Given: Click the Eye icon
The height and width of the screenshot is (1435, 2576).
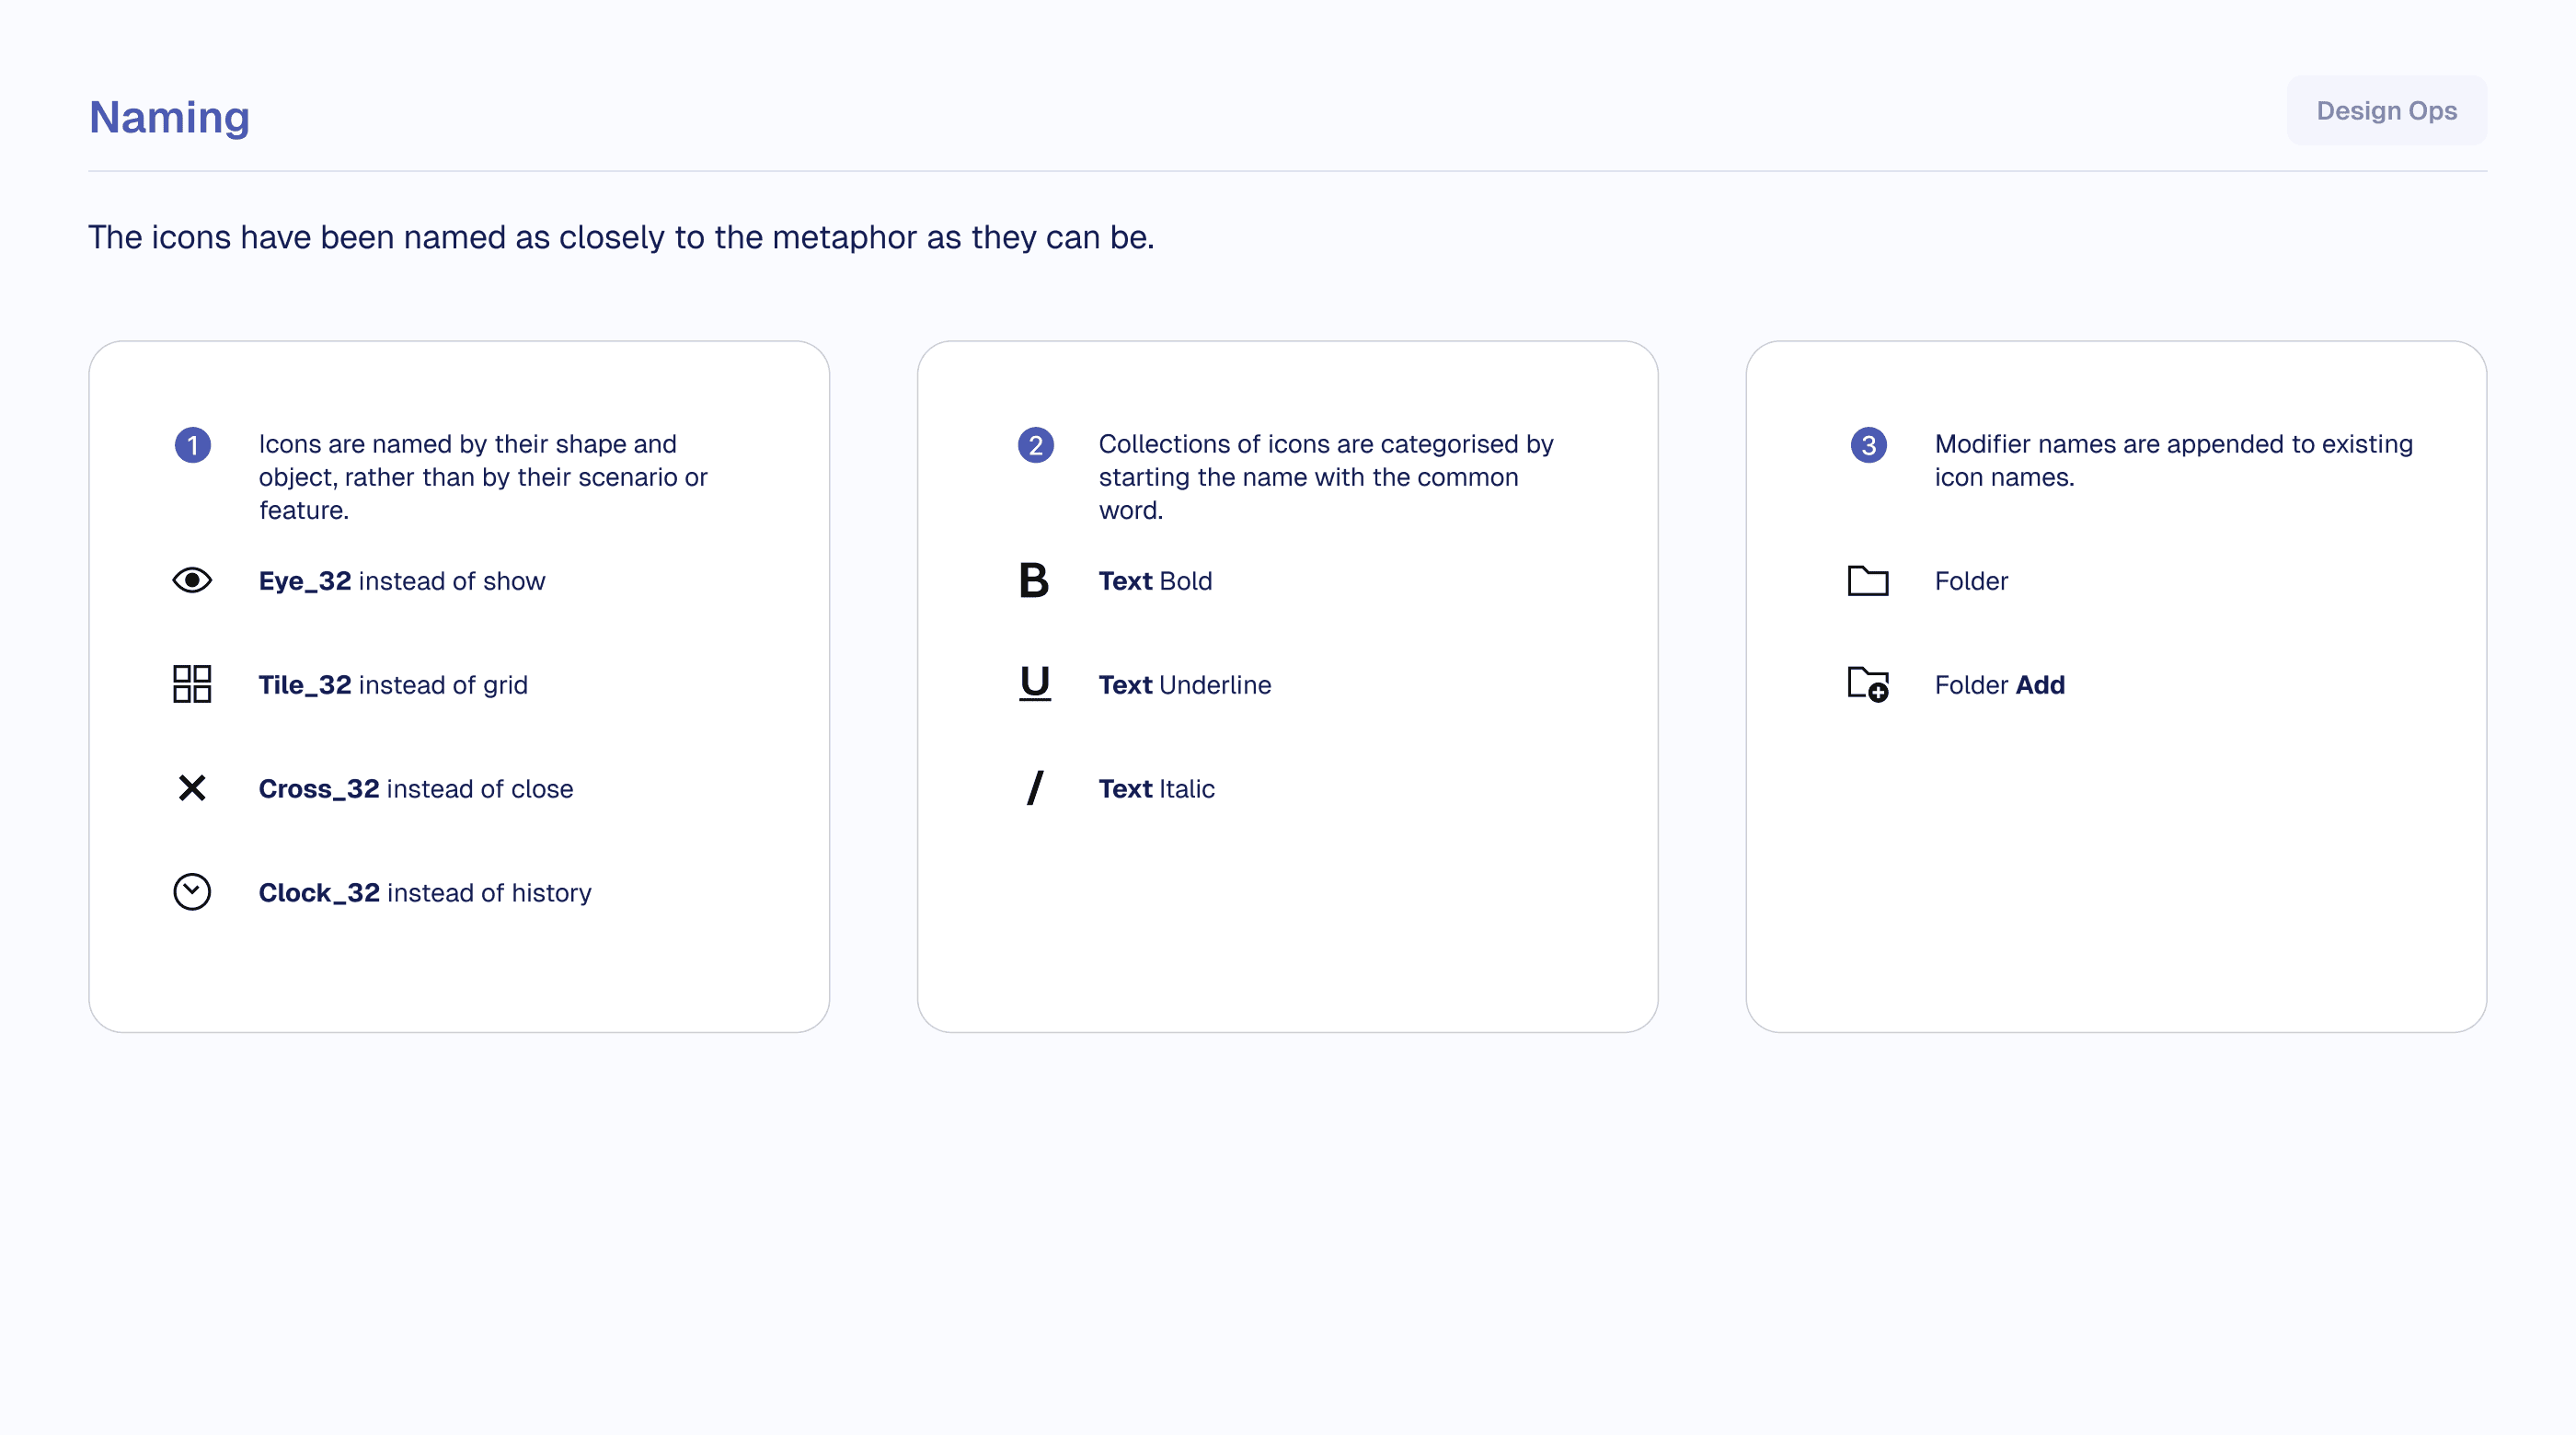Looking at the screenshot, I should 192,581.
